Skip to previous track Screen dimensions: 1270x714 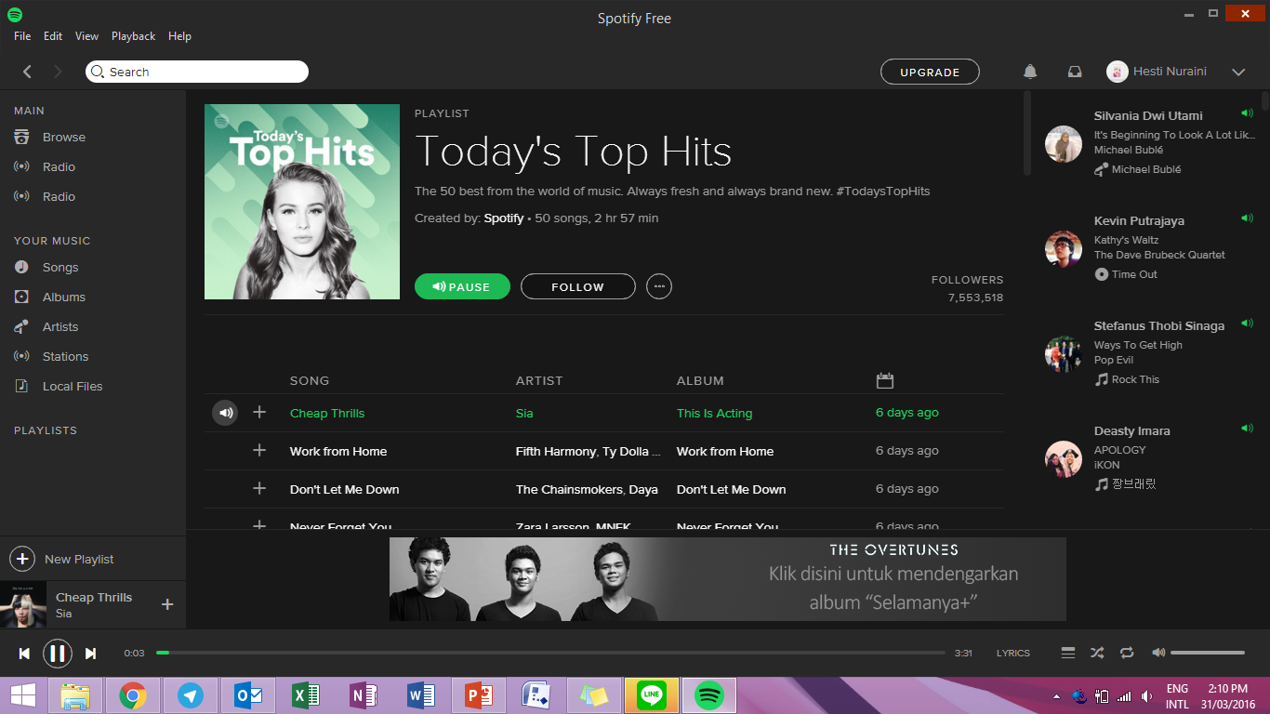(24, 654)
